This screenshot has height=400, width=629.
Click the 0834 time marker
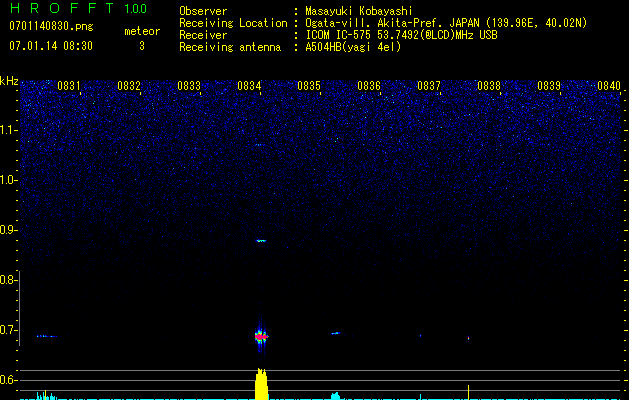(x=249, y=86)
